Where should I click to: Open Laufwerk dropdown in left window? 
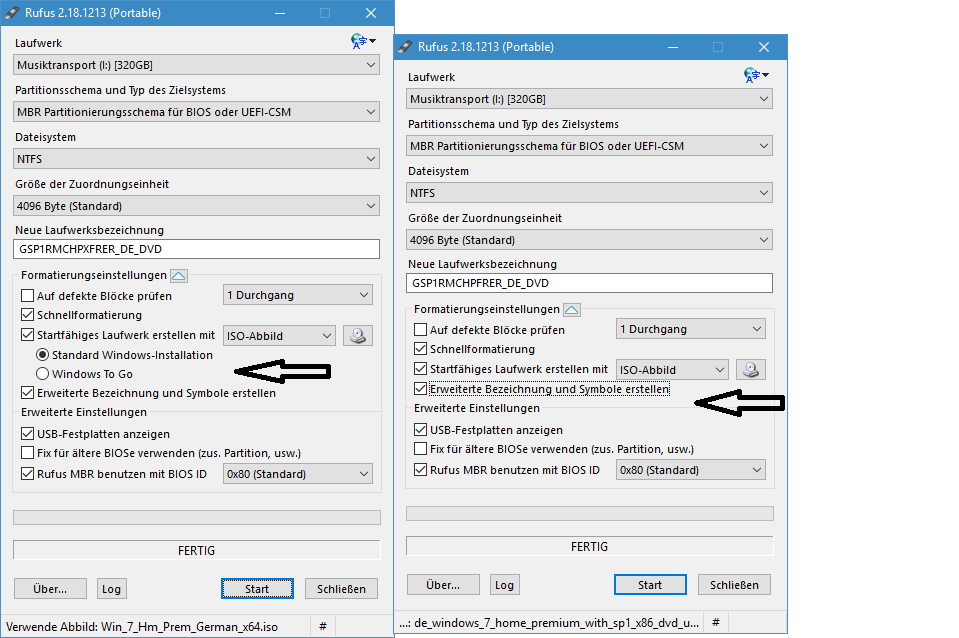point(196,65)
